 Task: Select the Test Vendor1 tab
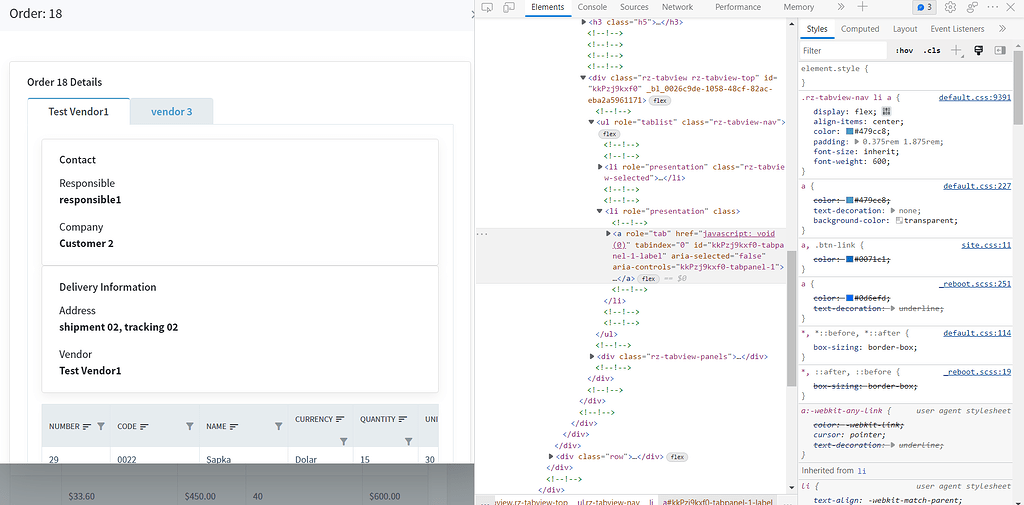78,111
